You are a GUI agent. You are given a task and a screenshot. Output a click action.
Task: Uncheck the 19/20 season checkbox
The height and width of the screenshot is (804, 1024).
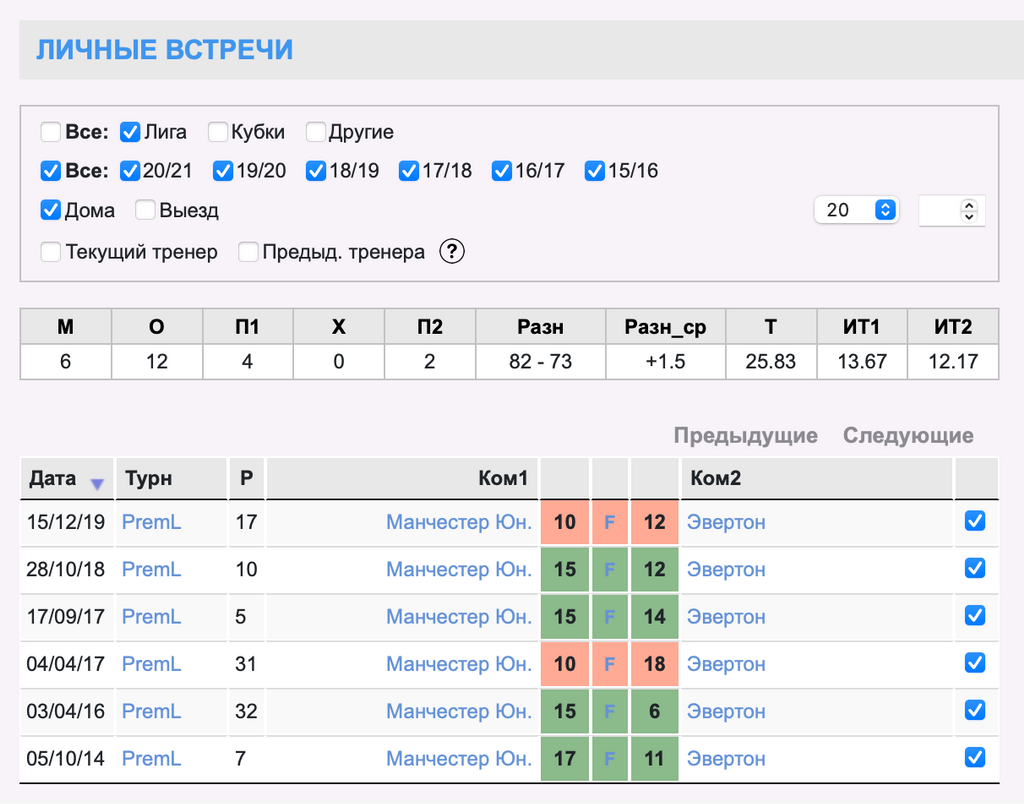[223, 171]
